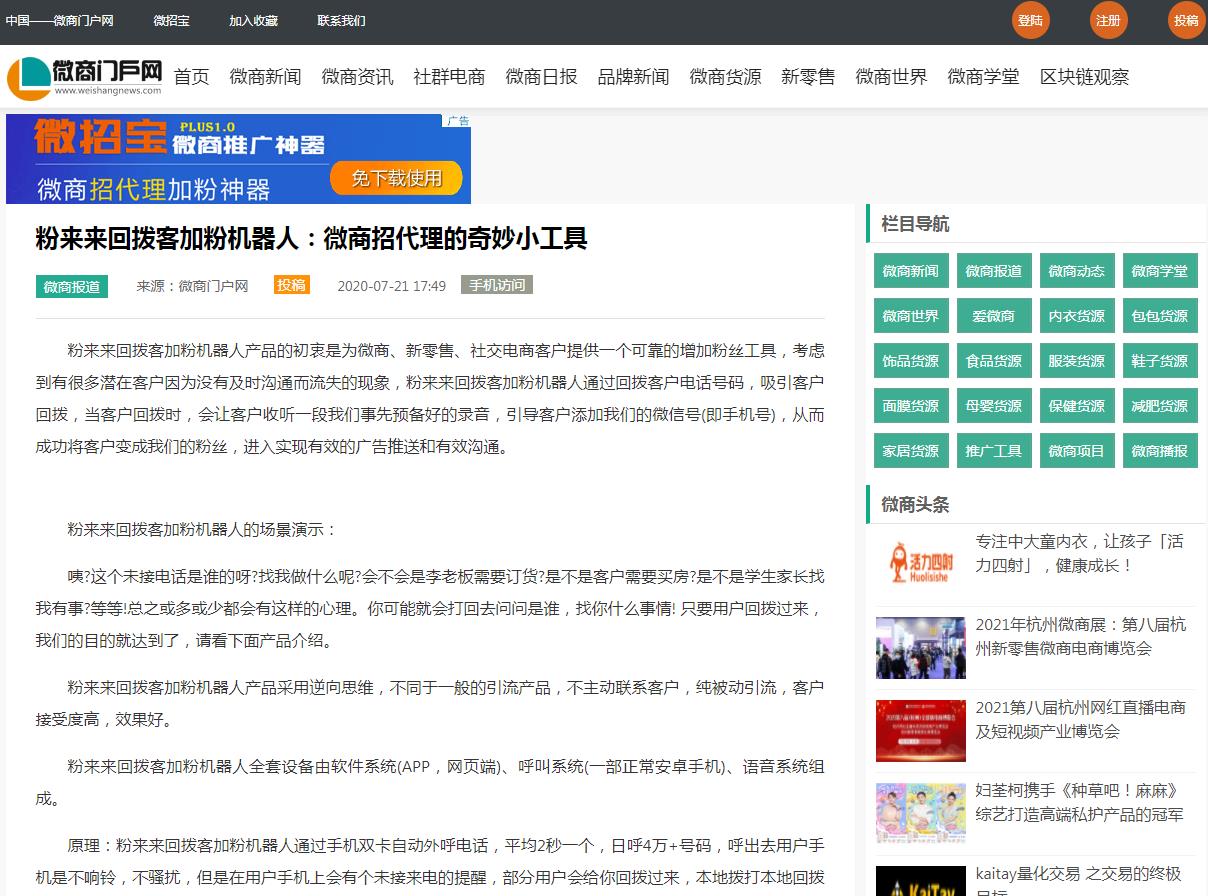Open 微商新闻 navigation item
Image resolution: width=1208 pixels, height=896 pixels.
265,77
